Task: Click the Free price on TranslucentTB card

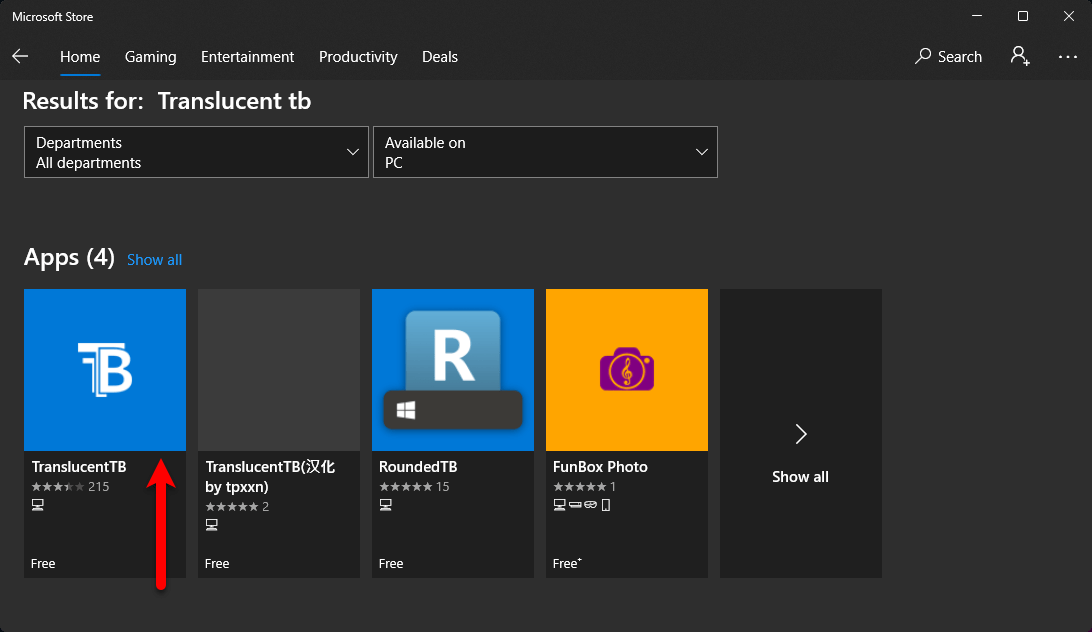Action: point(43,564)
